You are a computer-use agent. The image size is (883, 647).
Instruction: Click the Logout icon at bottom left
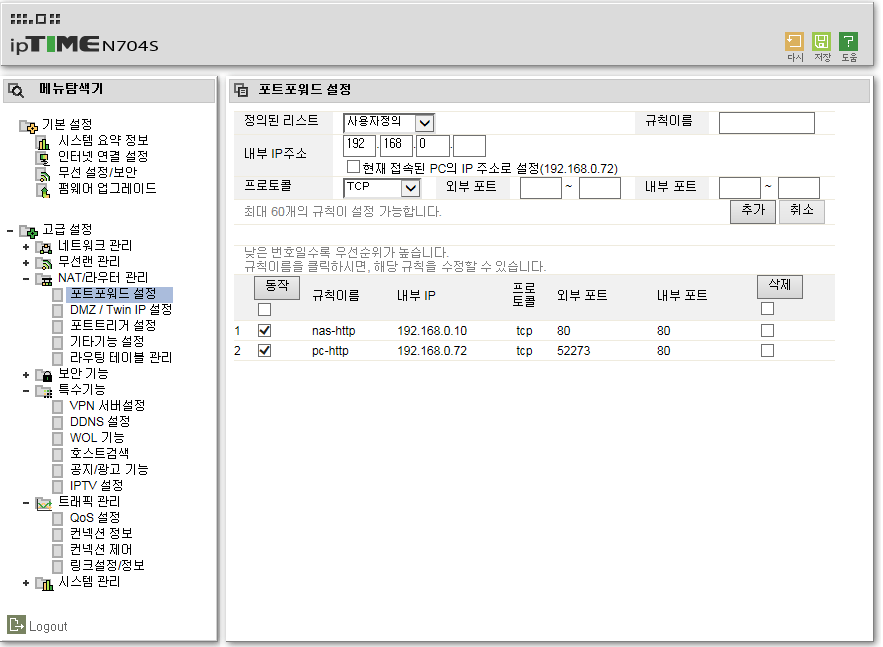click(x=16, y=624)
